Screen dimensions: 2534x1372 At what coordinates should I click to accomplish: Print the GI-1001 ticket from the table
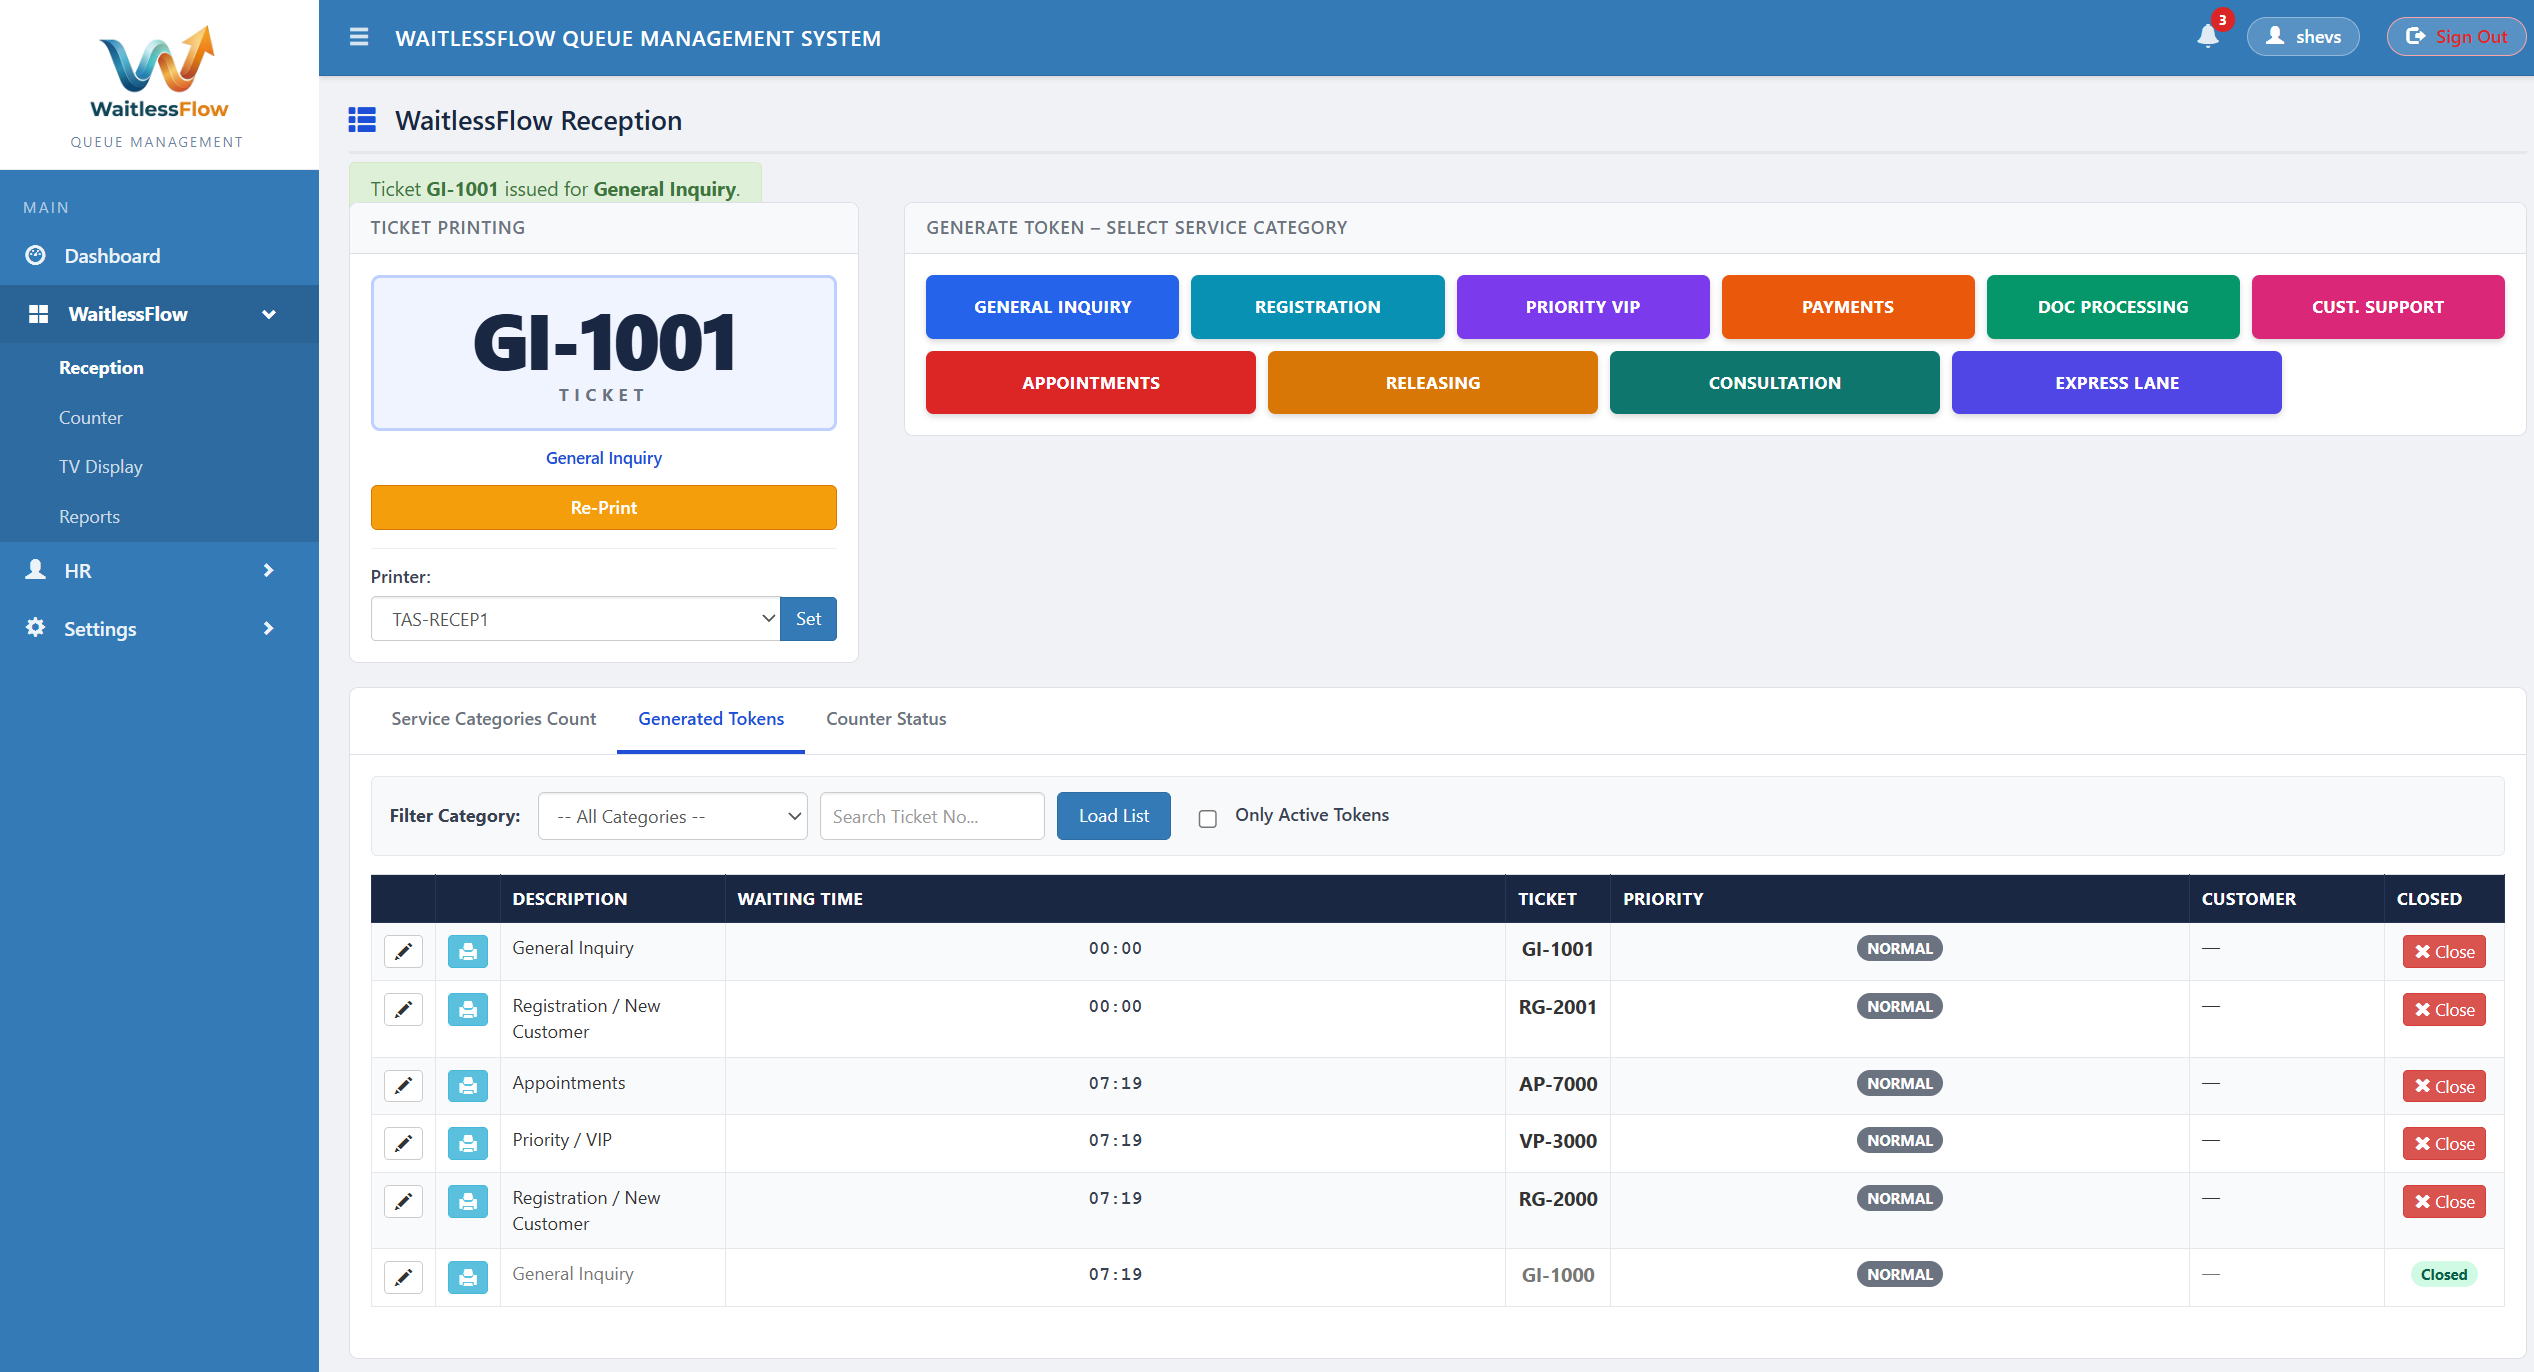(467, 951)
